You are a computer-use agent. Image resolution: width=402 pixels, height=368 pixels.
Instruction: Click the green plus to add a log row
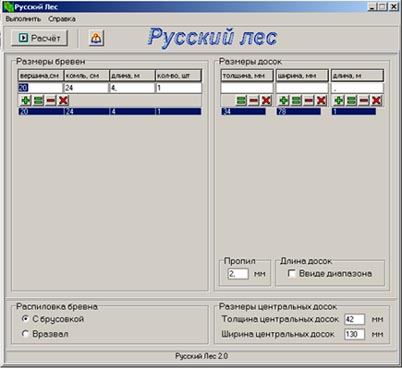pyautogui.click(x=25, y=100)
